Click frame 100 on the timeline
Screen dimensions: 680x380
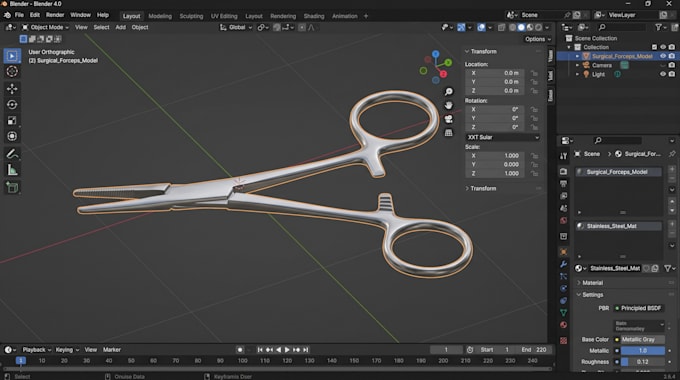[242, 361]
